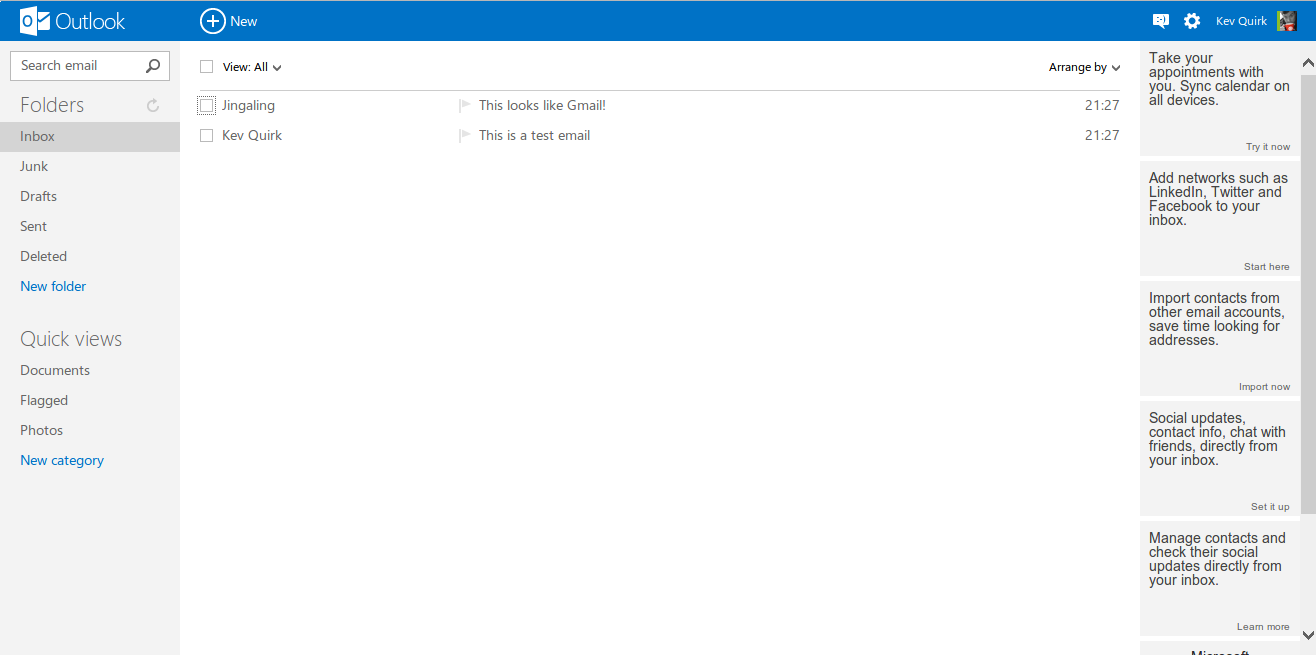Focus the Search email input field
1316x655 pixels.
pyautogui.click(x=78, y=66)
